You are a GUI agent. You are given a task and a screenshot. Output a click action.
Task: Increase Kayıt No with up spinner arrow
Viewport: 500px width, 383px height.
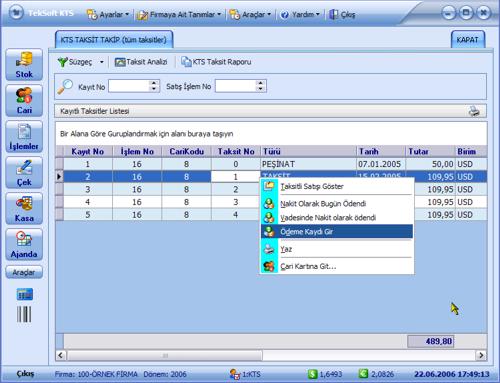pos(154,83)
